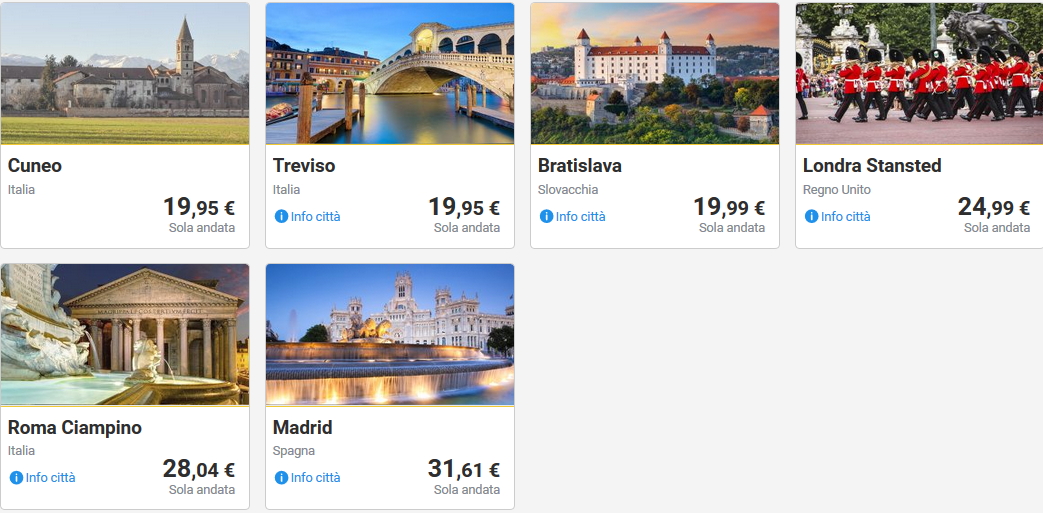1043x513 pixels.
Task: Choose the 31,61 € Madrid price
Action: [x=464, y=470]
